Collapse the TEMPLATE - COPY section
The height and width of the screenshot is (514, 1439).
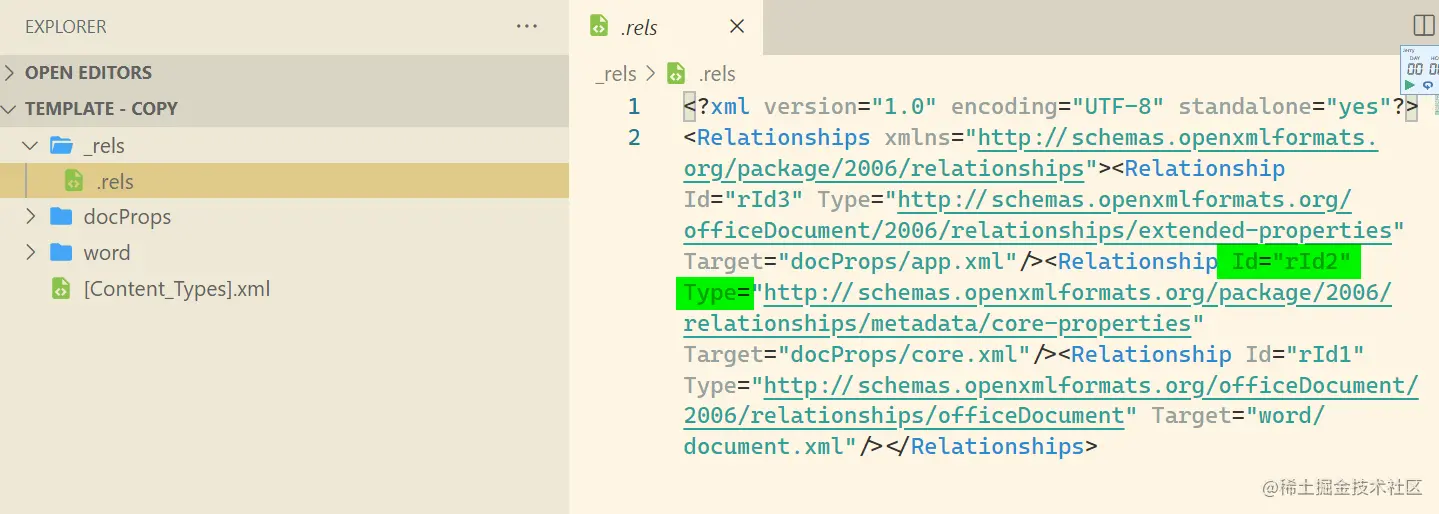click(11, 109)
